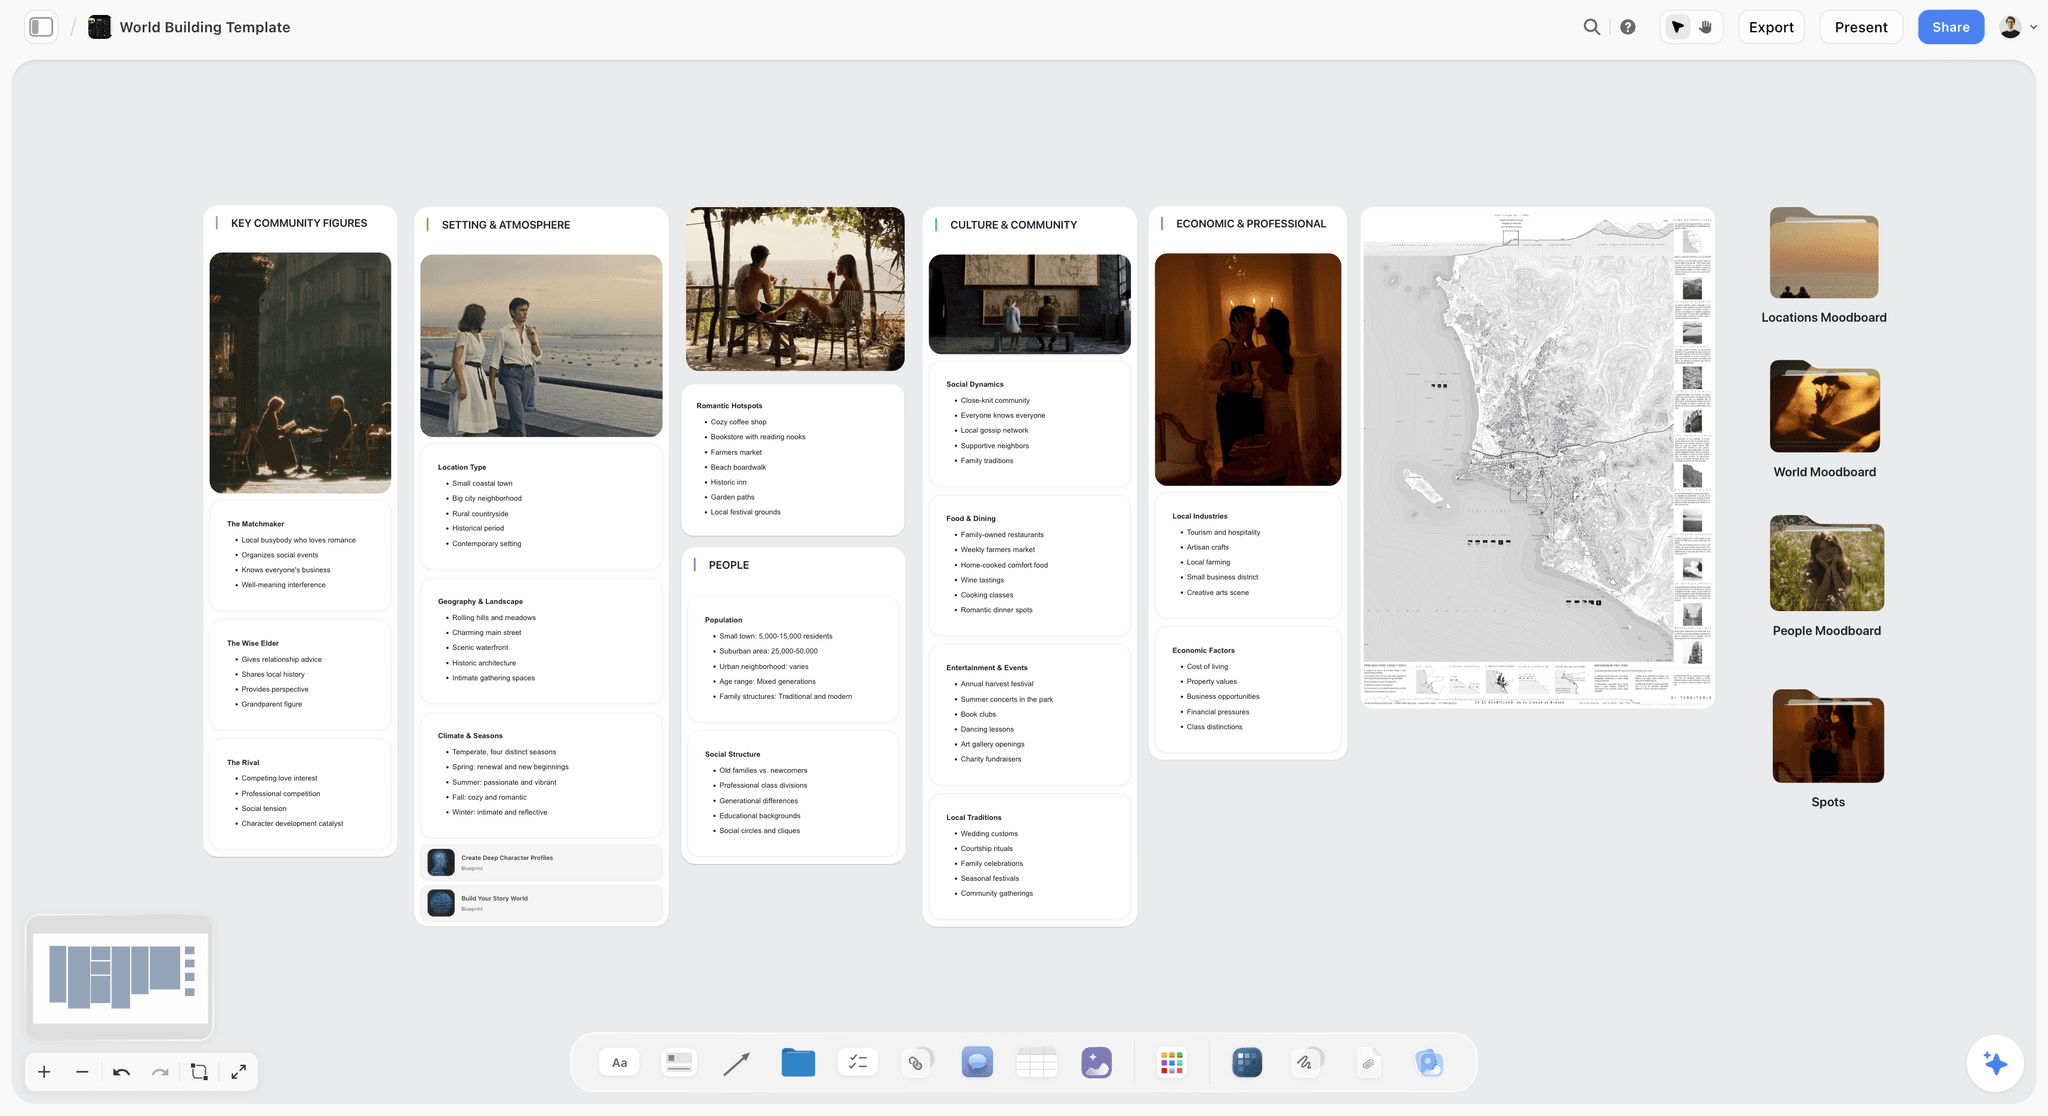This screenshot has height=1116, width=2048.
Task: Click The Wise Elder card title
Action: click(253, 643)
